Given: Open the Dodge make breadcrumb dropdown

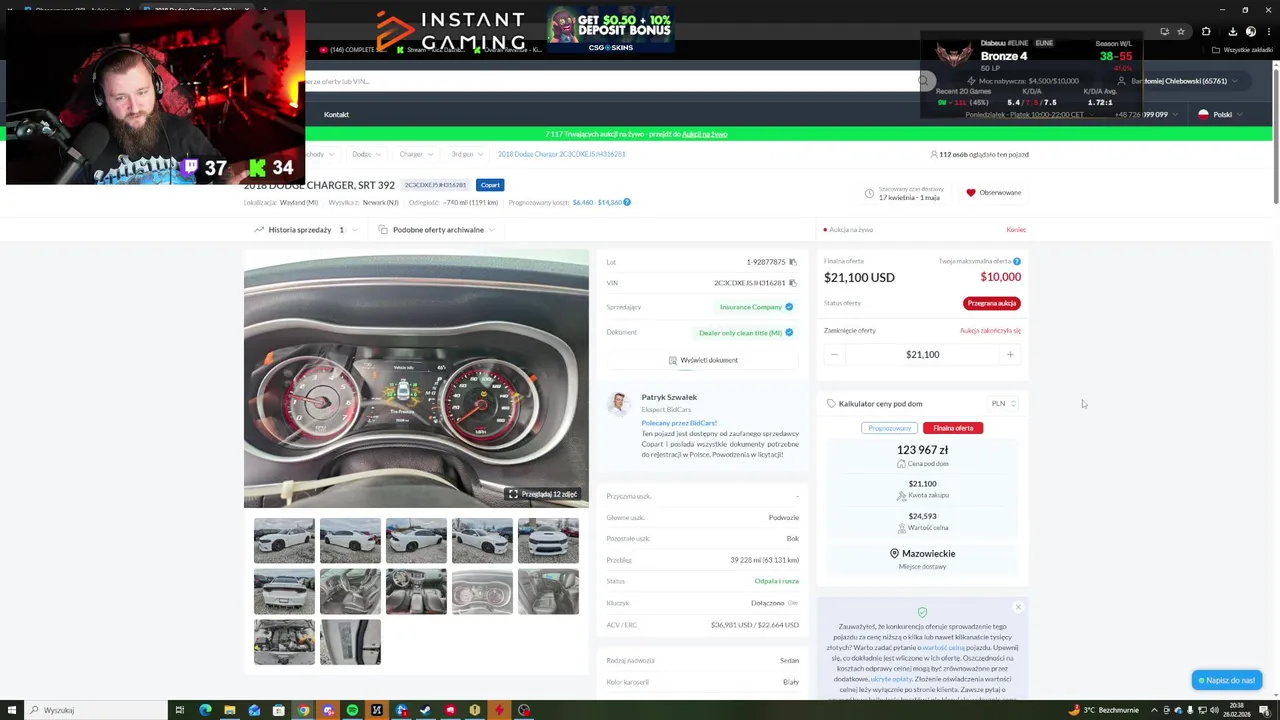Looking at the screenshot, I should [366, 154].
